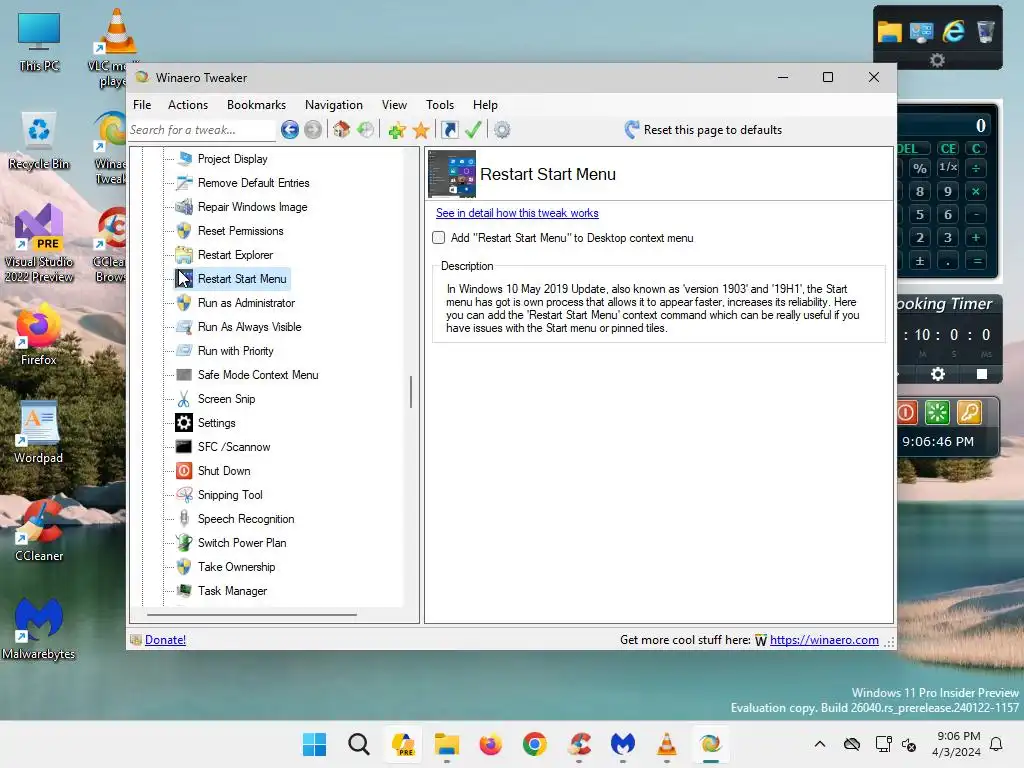Click green restart button on shutdown gadget

[937, 413]
